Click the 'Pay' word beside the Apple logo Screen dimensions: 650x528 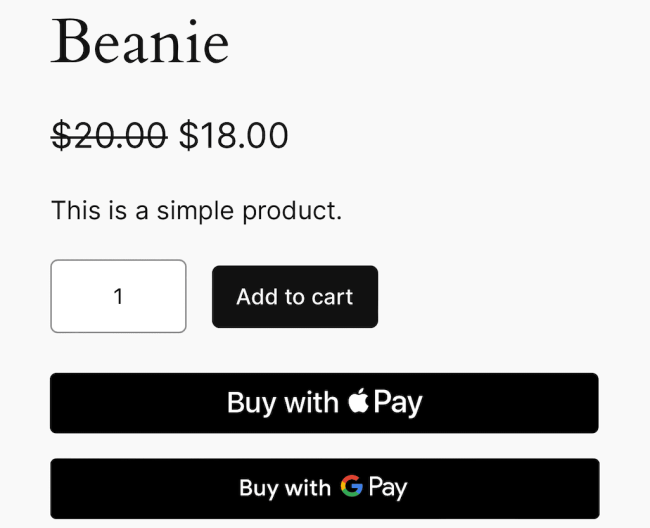(x=398, y=403)
